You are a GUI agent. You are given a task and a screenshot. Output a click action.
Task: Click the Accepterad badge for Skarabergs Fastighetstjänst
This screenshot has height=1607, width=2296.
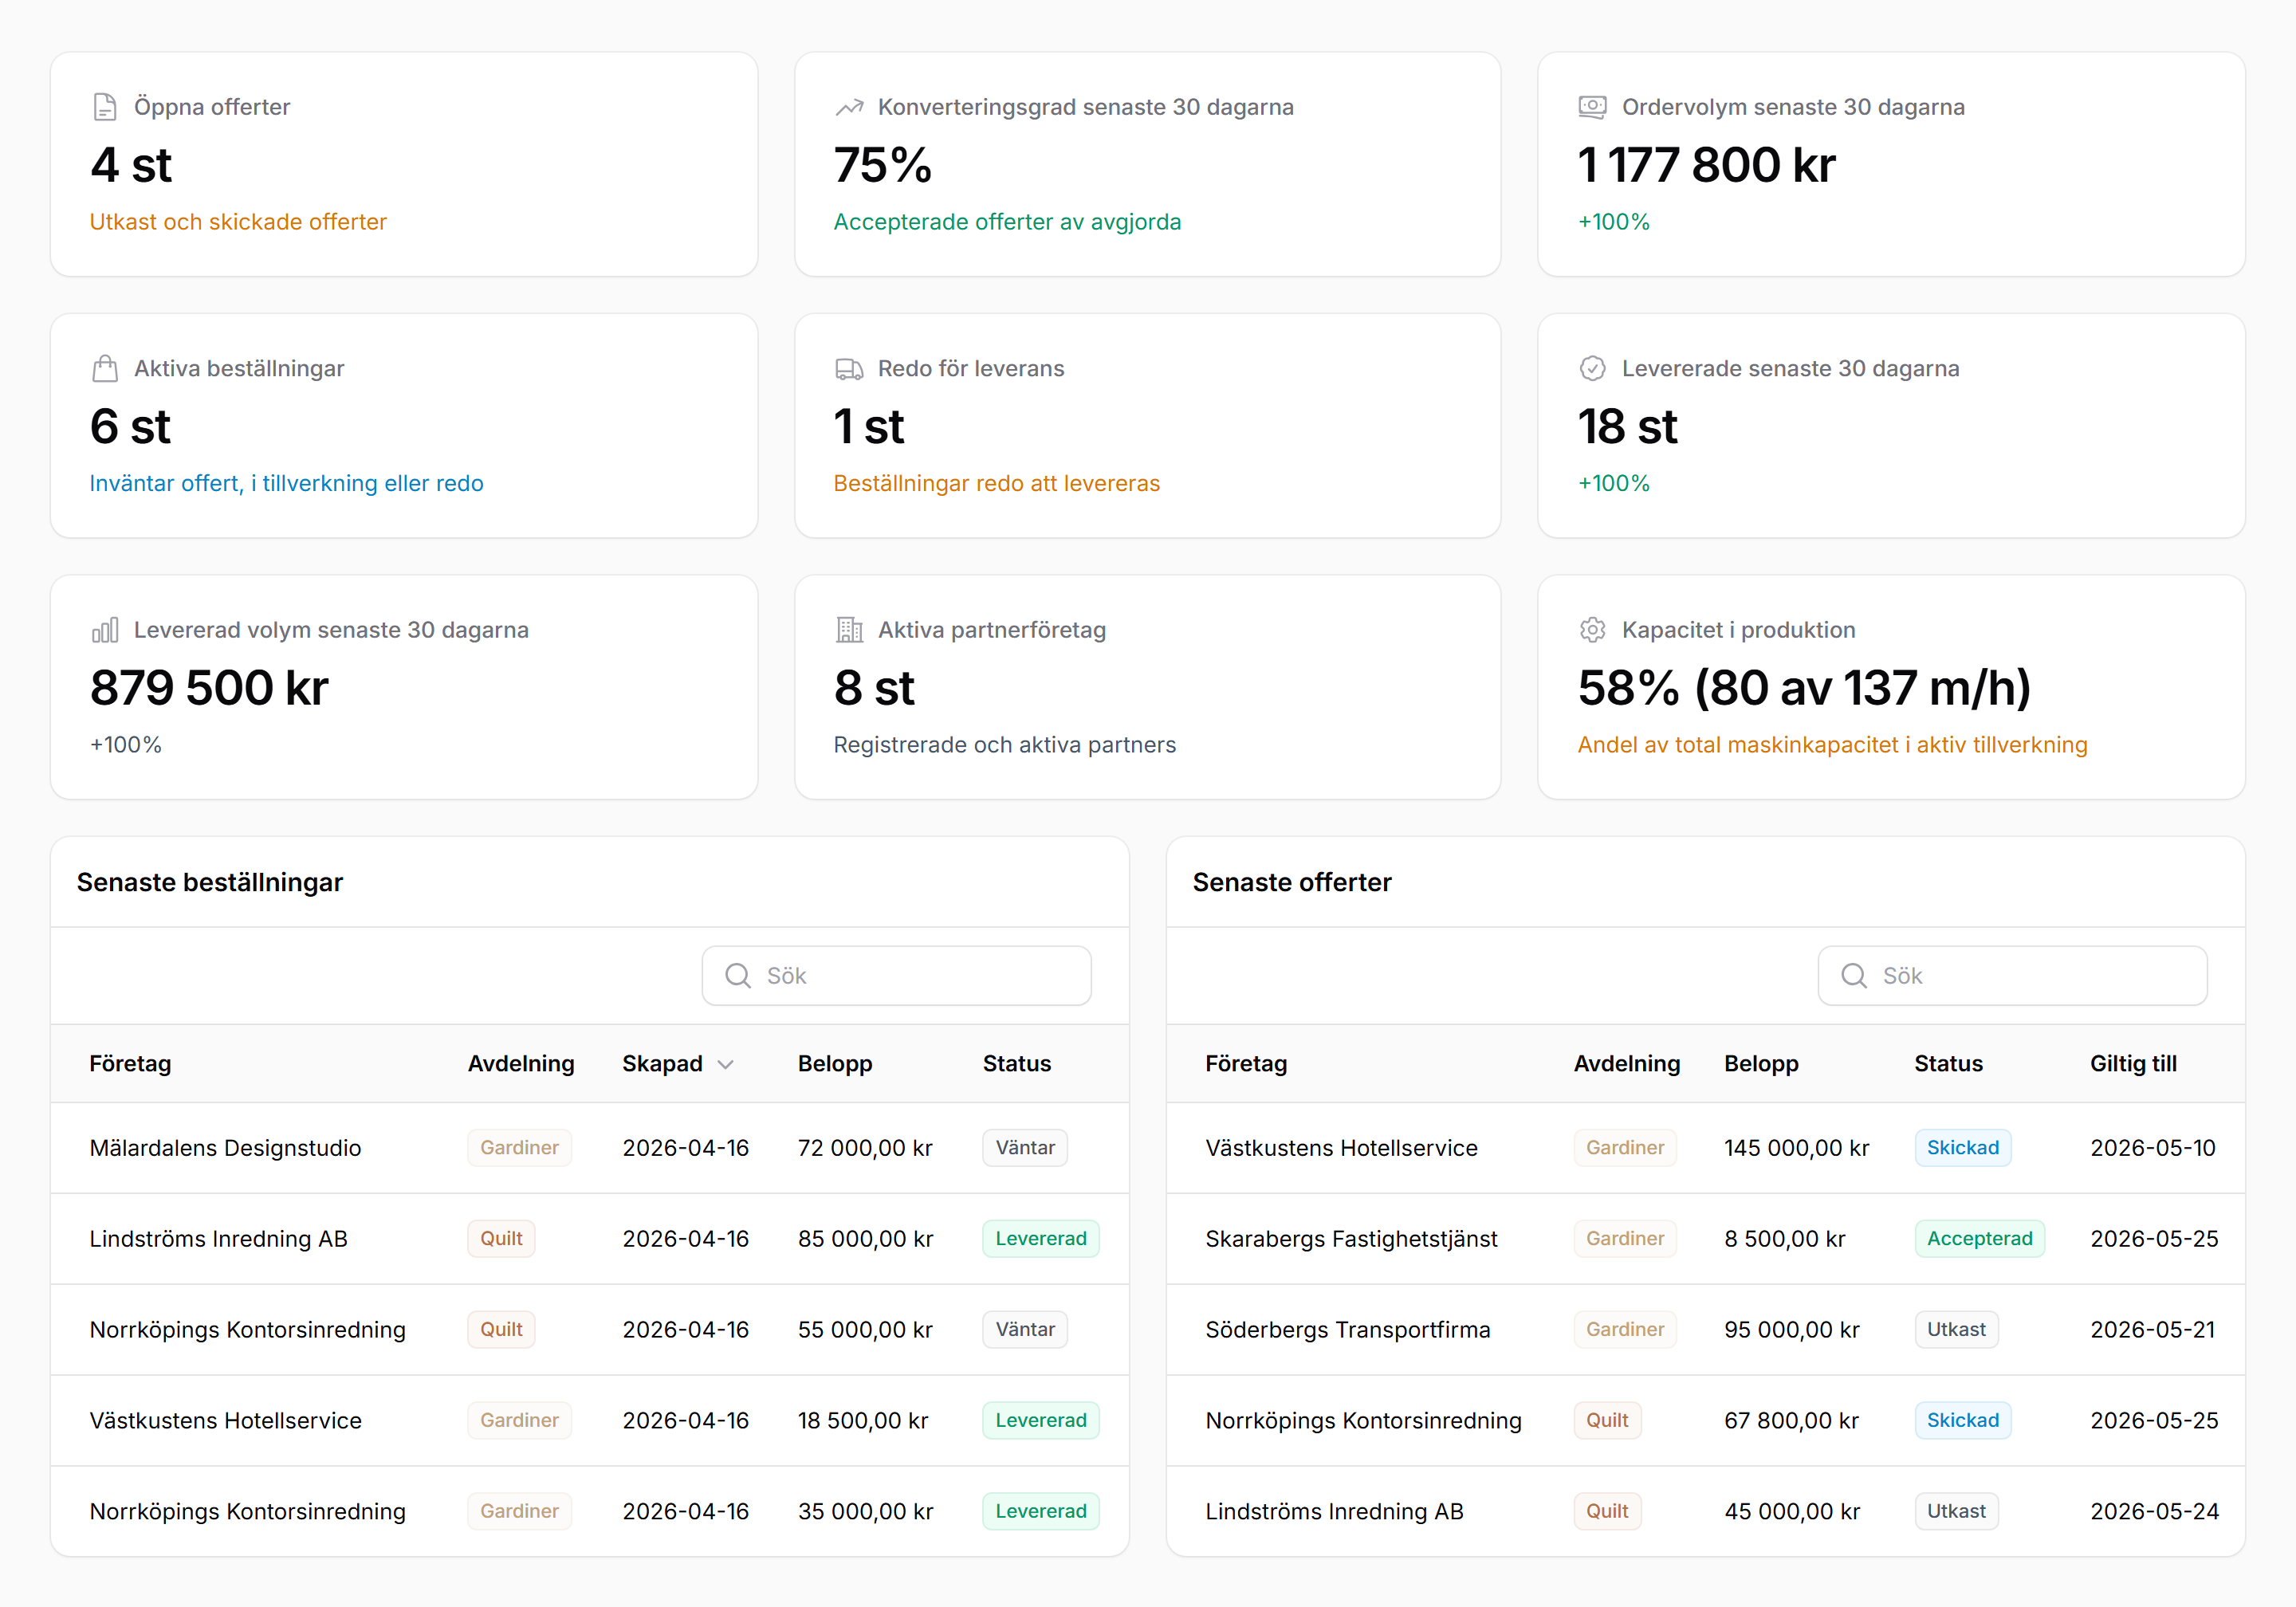pos(1979,1238)
